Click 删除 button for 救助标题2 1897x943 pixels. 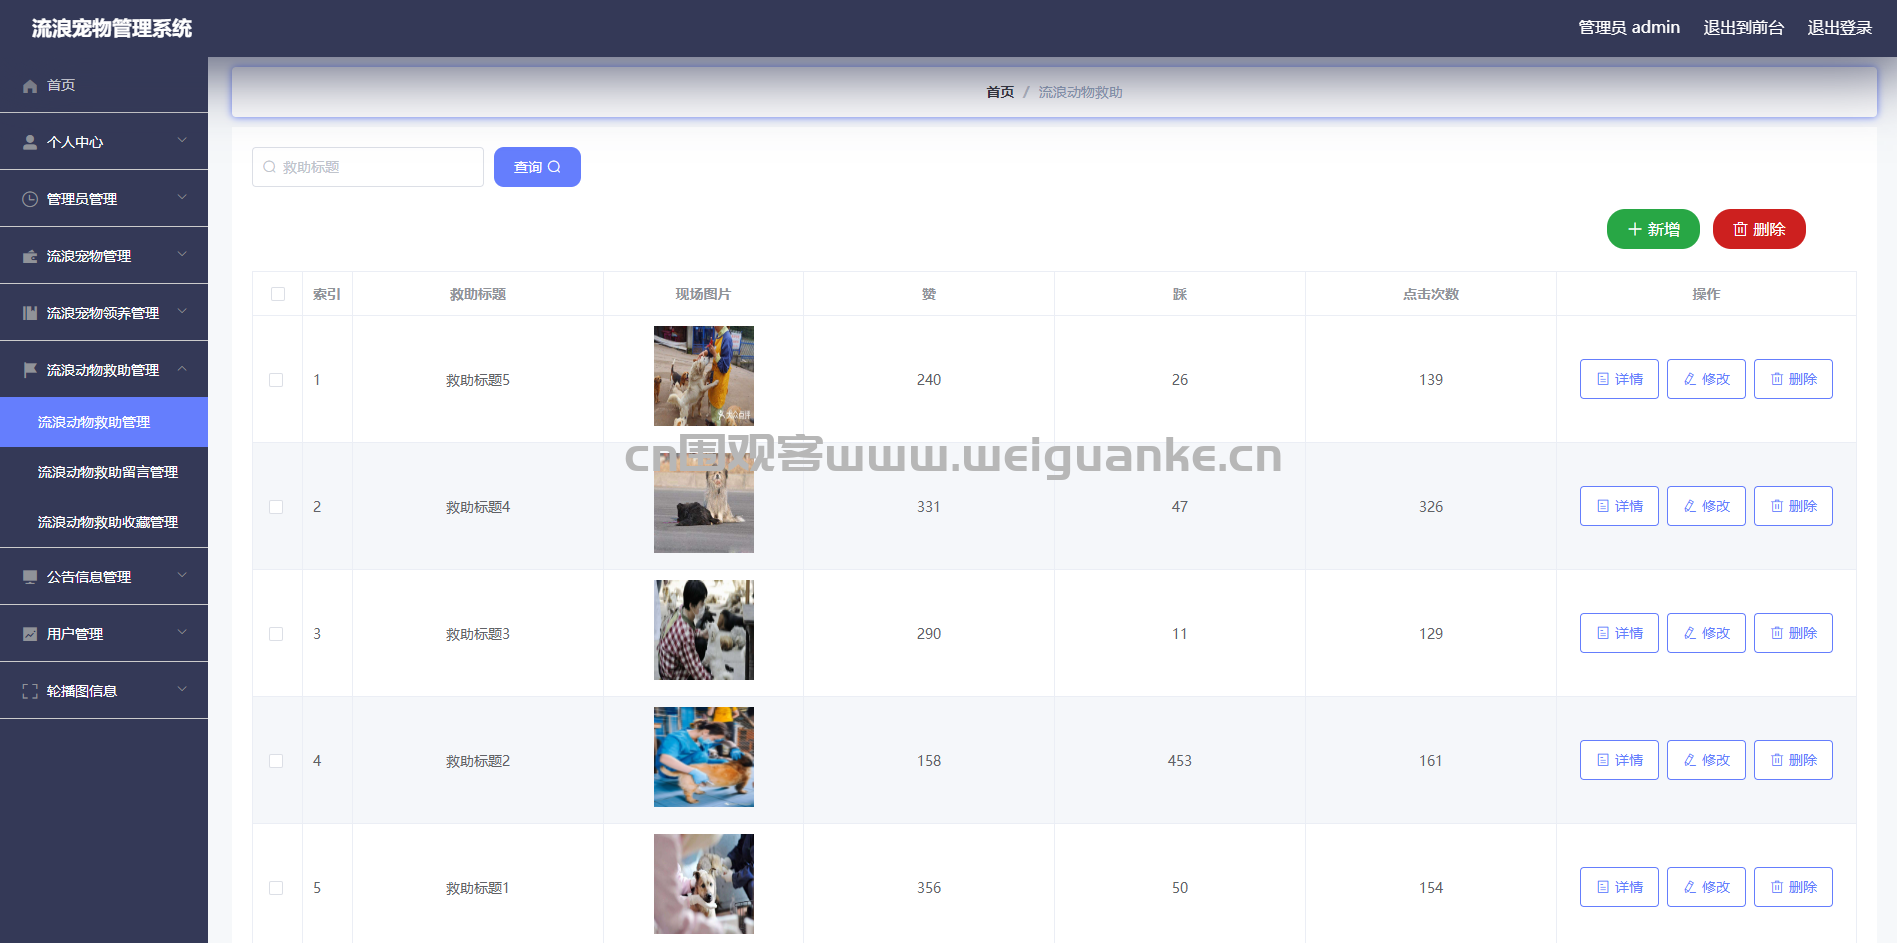[1793, 760]
